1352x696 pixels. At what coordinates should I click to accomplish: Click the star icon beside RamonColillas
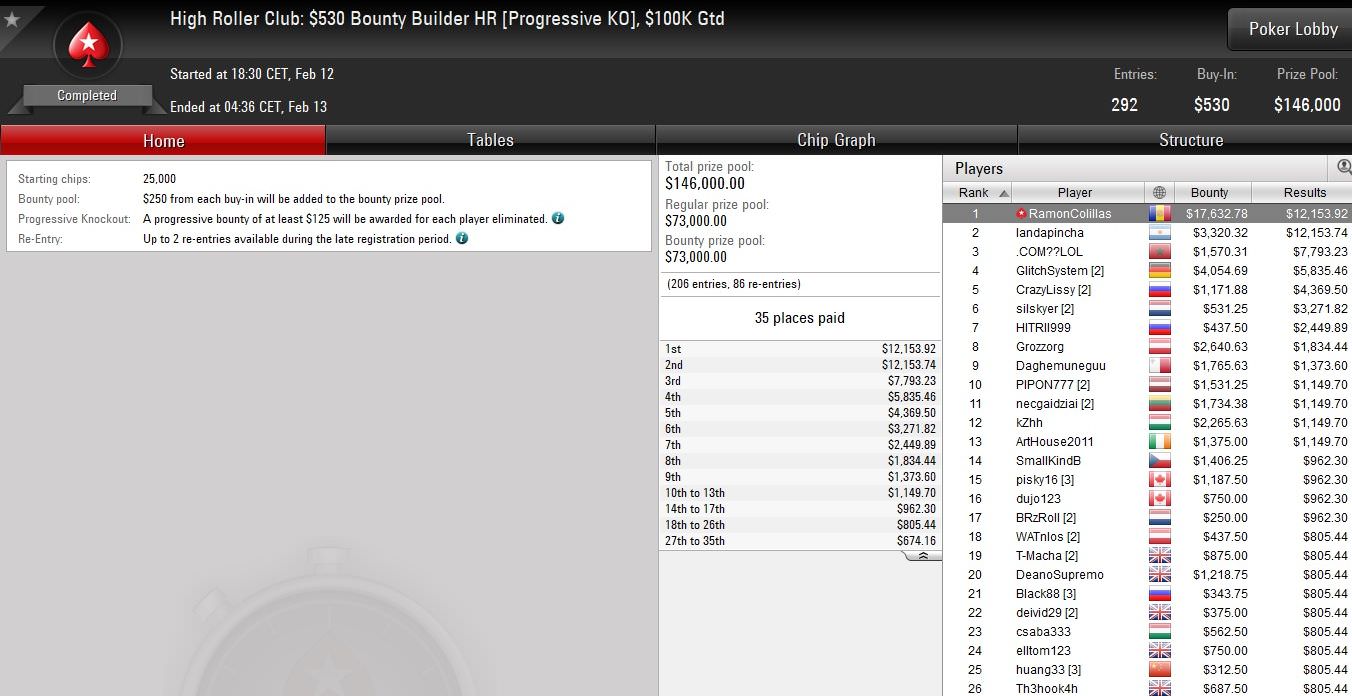(1021, 213)
